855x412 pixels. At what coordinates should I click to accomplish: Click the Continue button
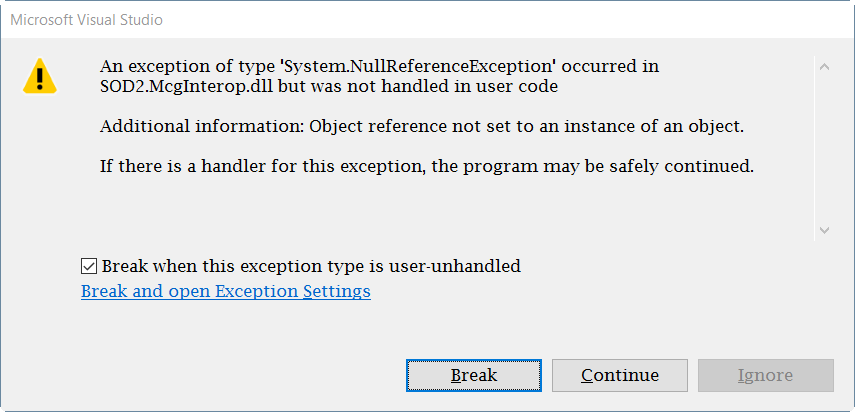click(x=620, y=375)
